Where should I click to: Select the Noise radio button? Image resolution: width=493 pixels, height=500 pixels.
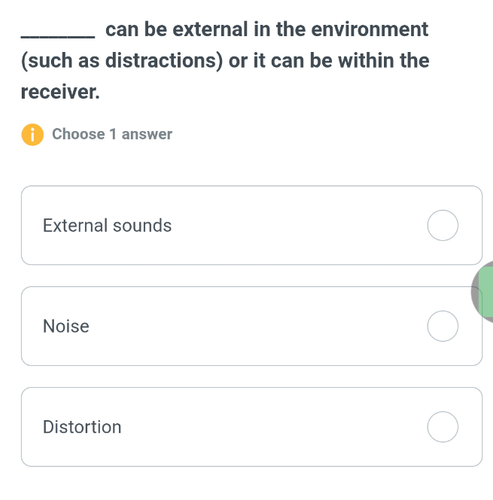point(443,326)
